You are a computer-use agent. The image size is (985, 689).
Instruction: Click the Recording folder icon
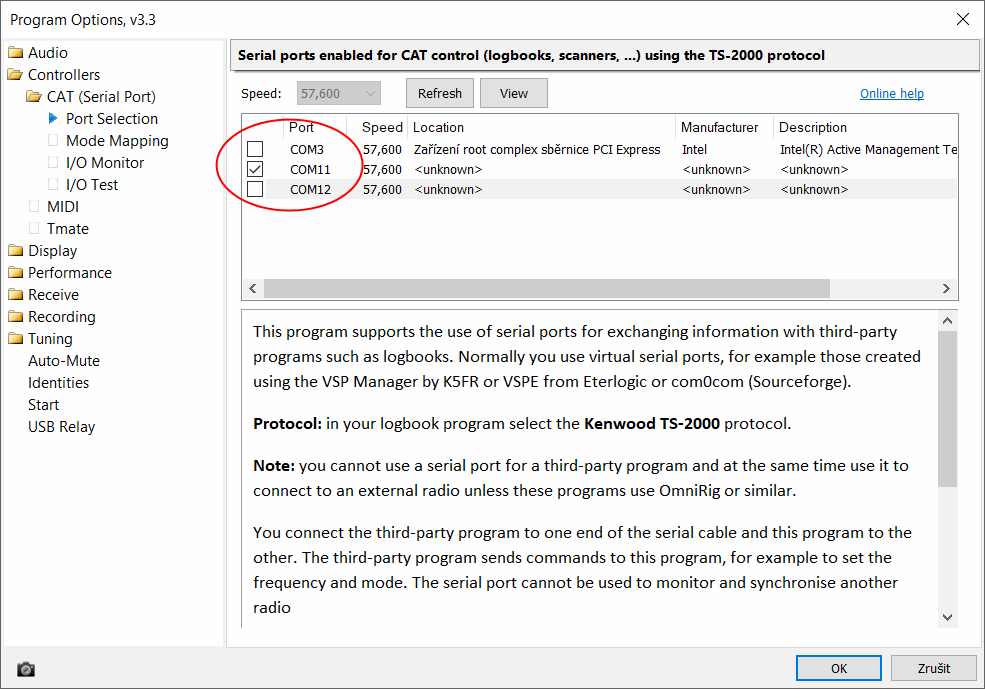pyautogui.click(x=15, y=317)
